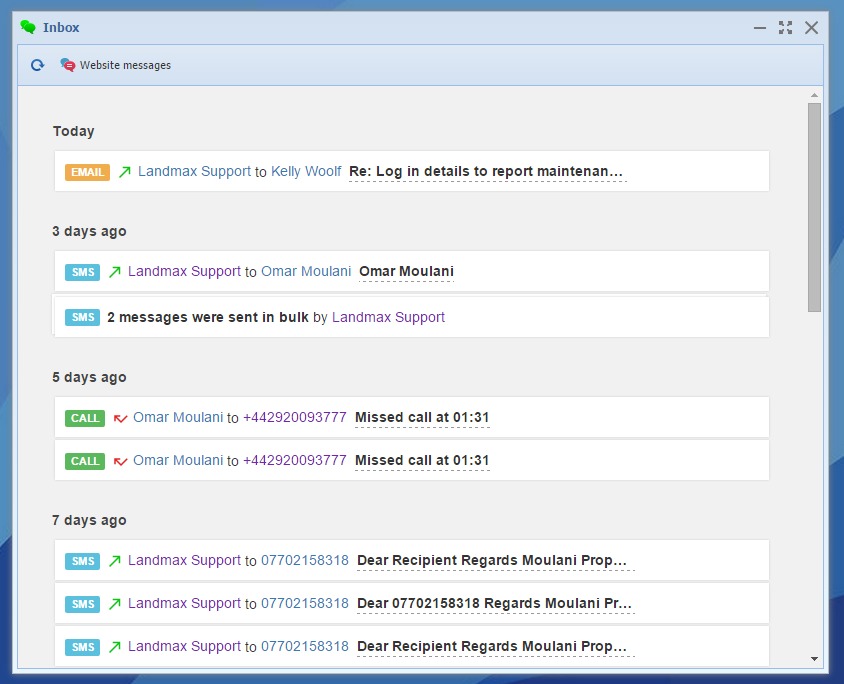
Task: Click the scrollbar up arrow
Action: pyautogui.click(x=814, y=95)
